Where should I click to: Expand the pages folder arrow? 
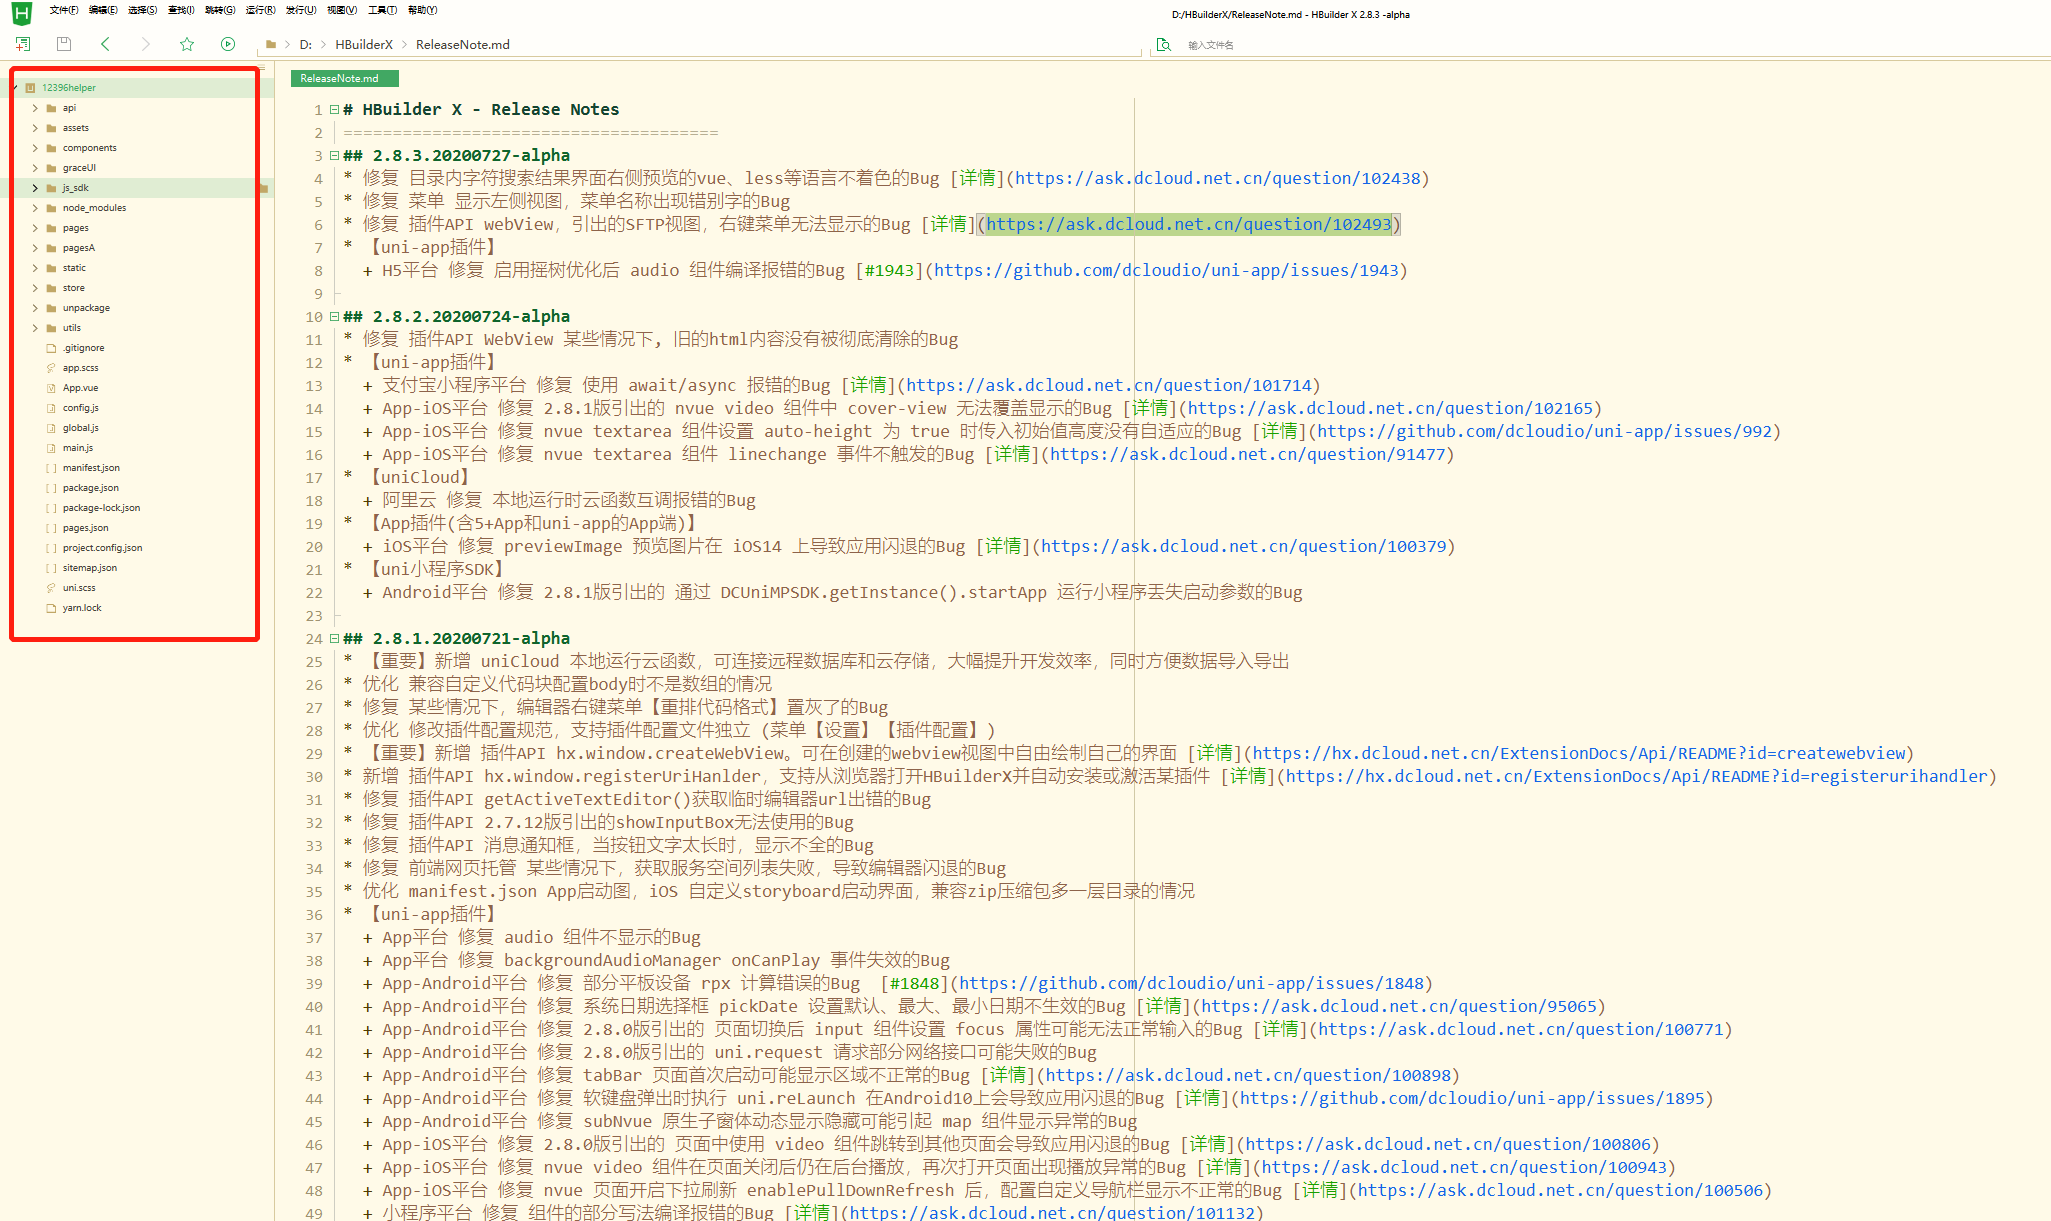coord(35,228)
